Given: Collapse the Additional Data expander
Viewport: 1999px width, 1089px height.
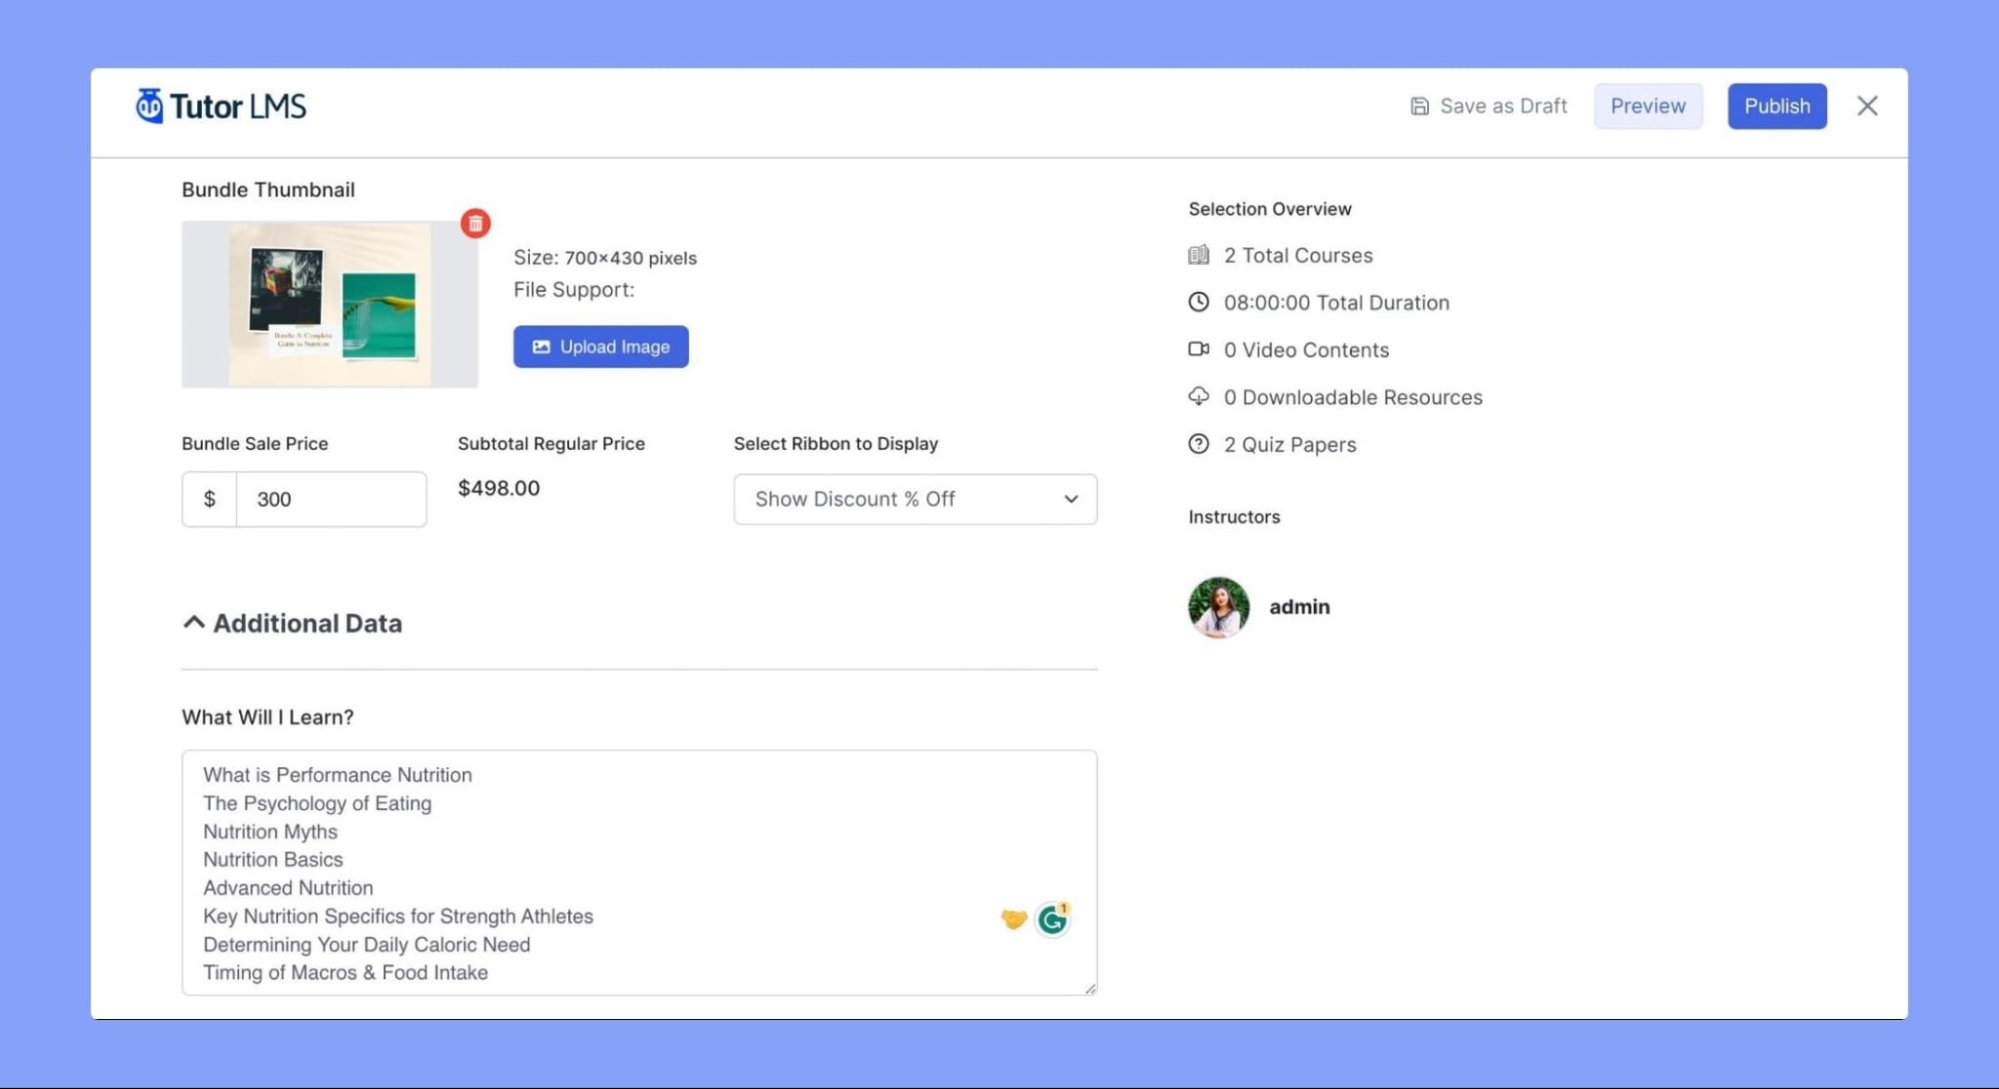Looking at the screenshot, I should coord(194,622).
